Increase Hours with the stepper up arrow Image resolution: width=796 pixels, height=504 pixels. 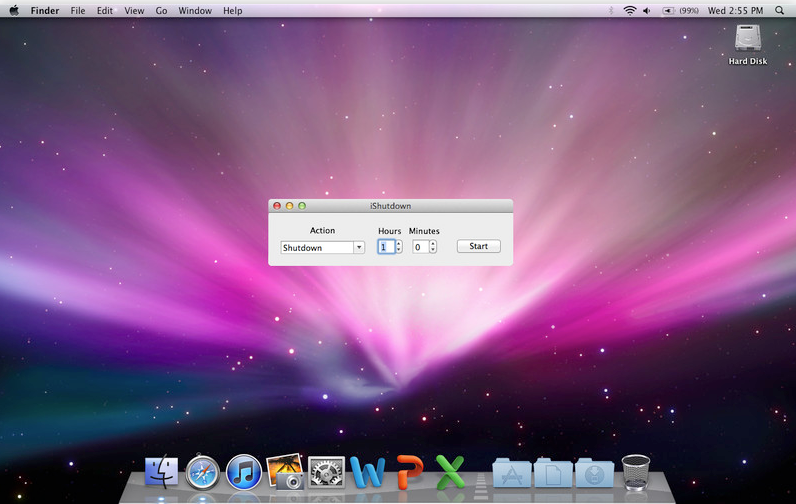pos(399,244)
